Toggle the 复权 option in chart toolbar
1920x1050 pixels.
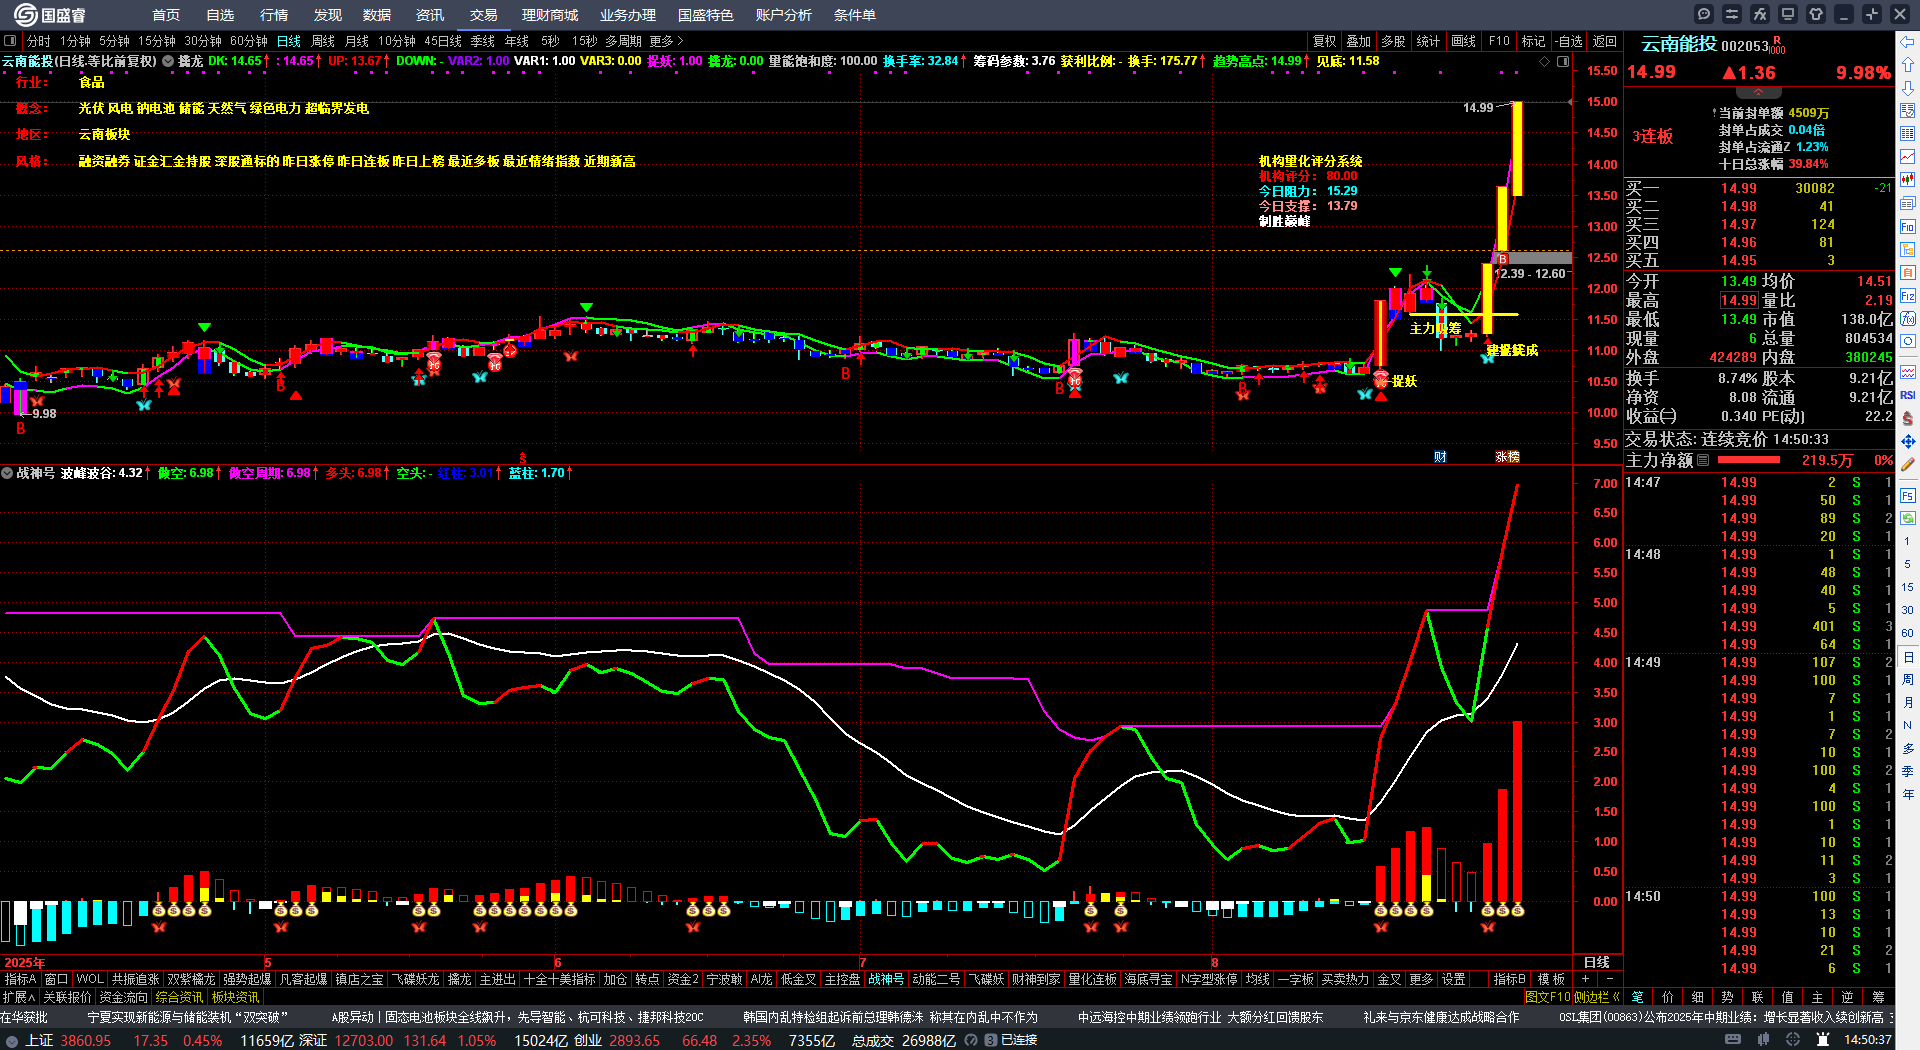tap(1325, 41)
